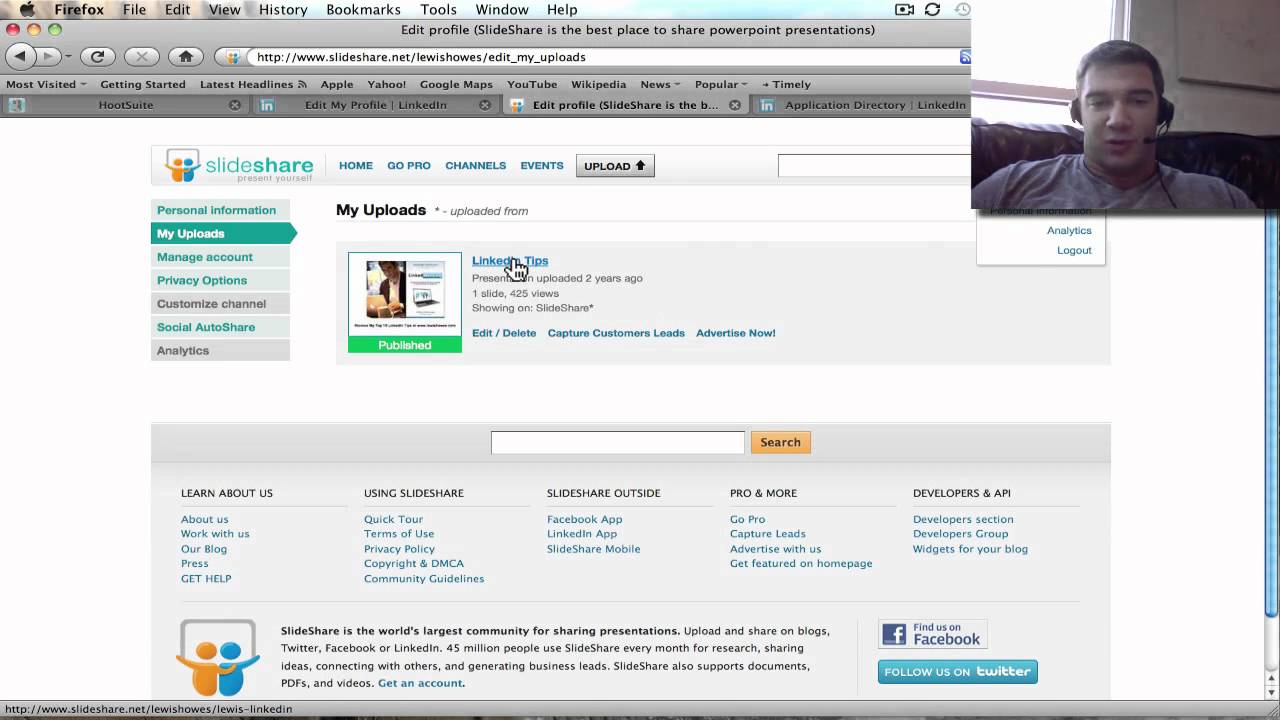Click the sync arrows icon in the menu bar
This screenshot has height=720, width=1280.
coord(932,9)
